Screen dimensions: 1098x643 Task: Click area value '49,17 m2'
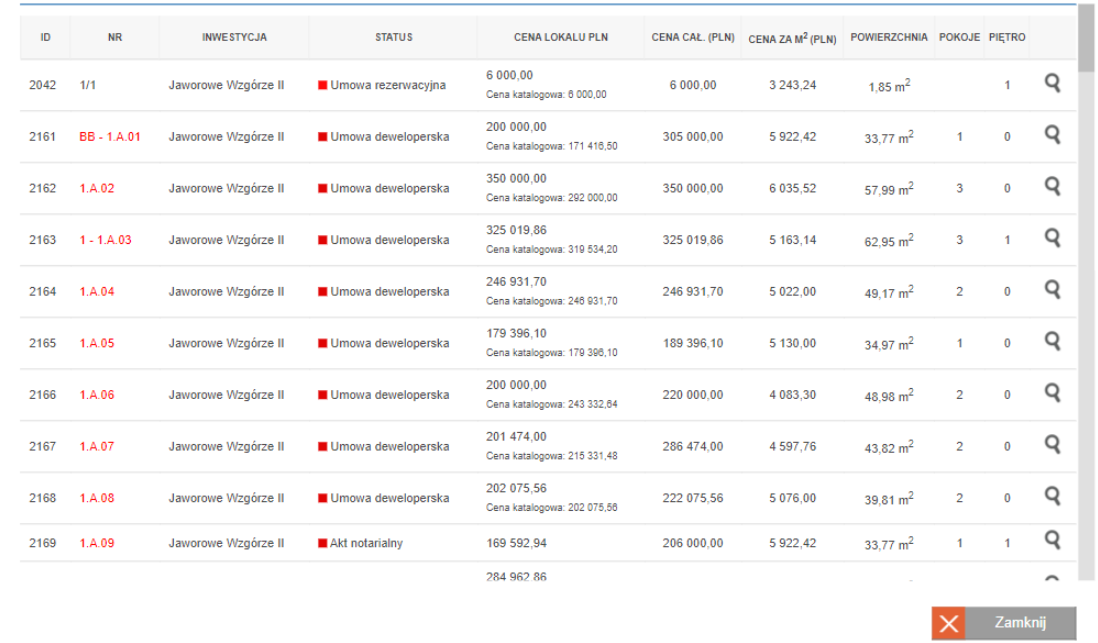click(889, 292)
